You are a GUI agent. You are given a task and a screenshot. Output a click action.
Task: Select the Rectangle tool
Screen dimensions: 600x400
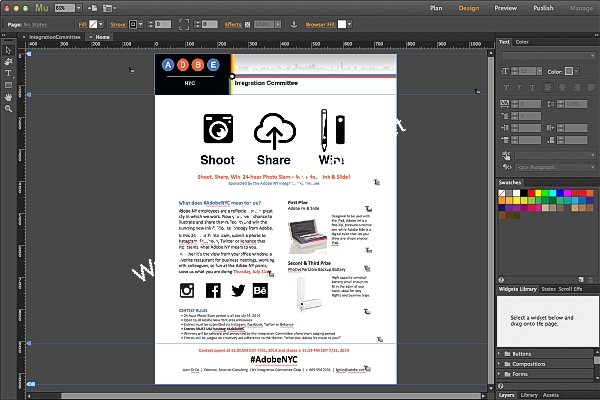[x=8, y=85]
